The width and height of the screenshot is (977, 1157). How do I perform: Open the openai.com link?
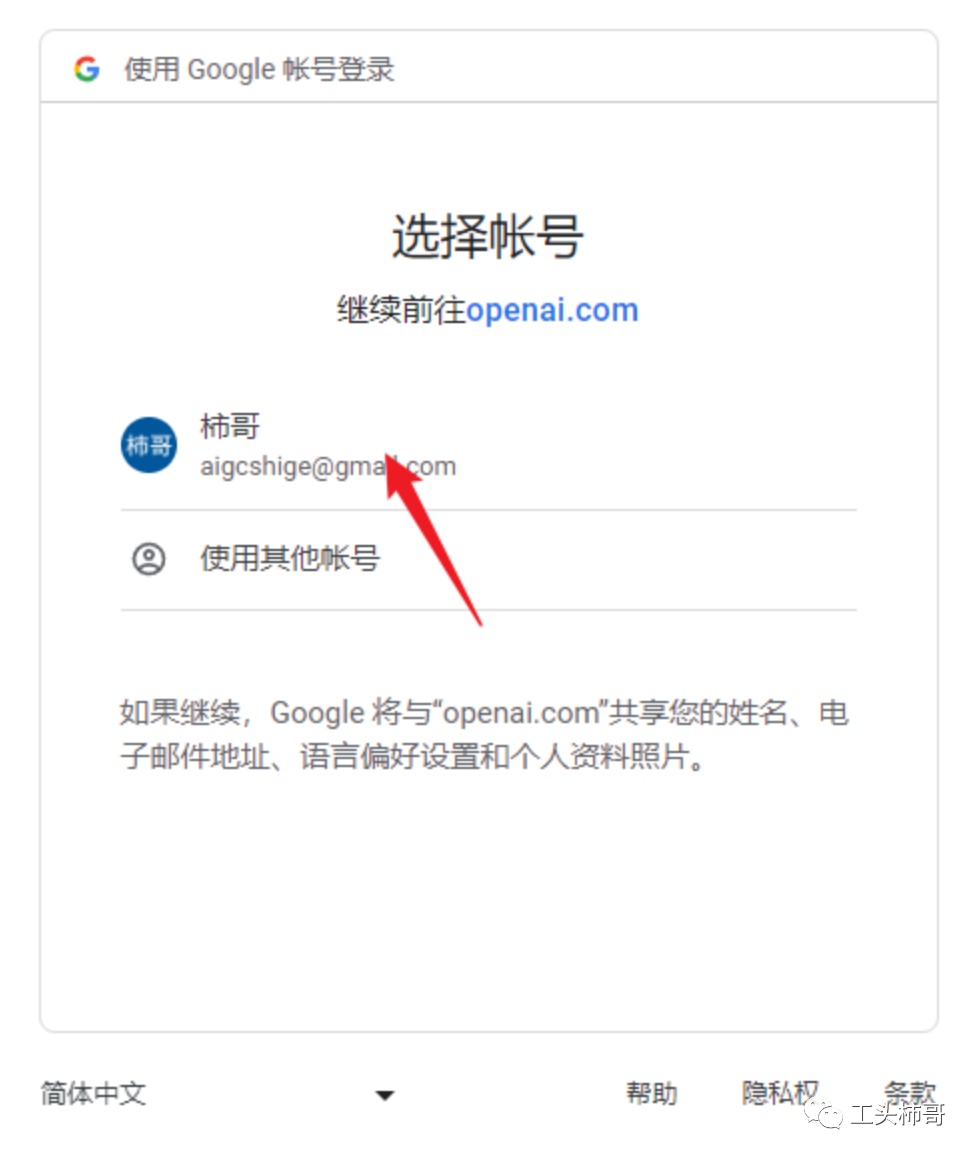552,310
